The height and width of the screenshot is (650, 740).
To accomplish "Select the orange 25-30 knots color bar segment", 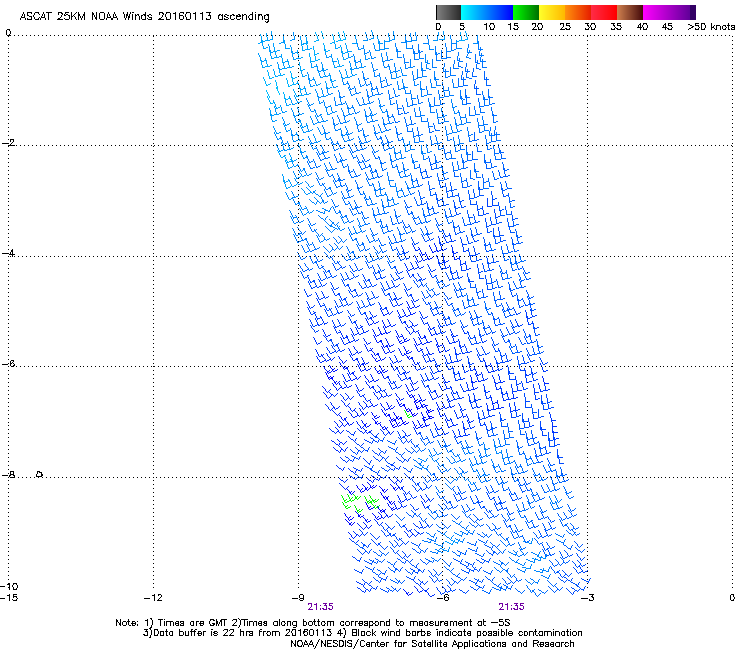I will [x=578, y=12].
